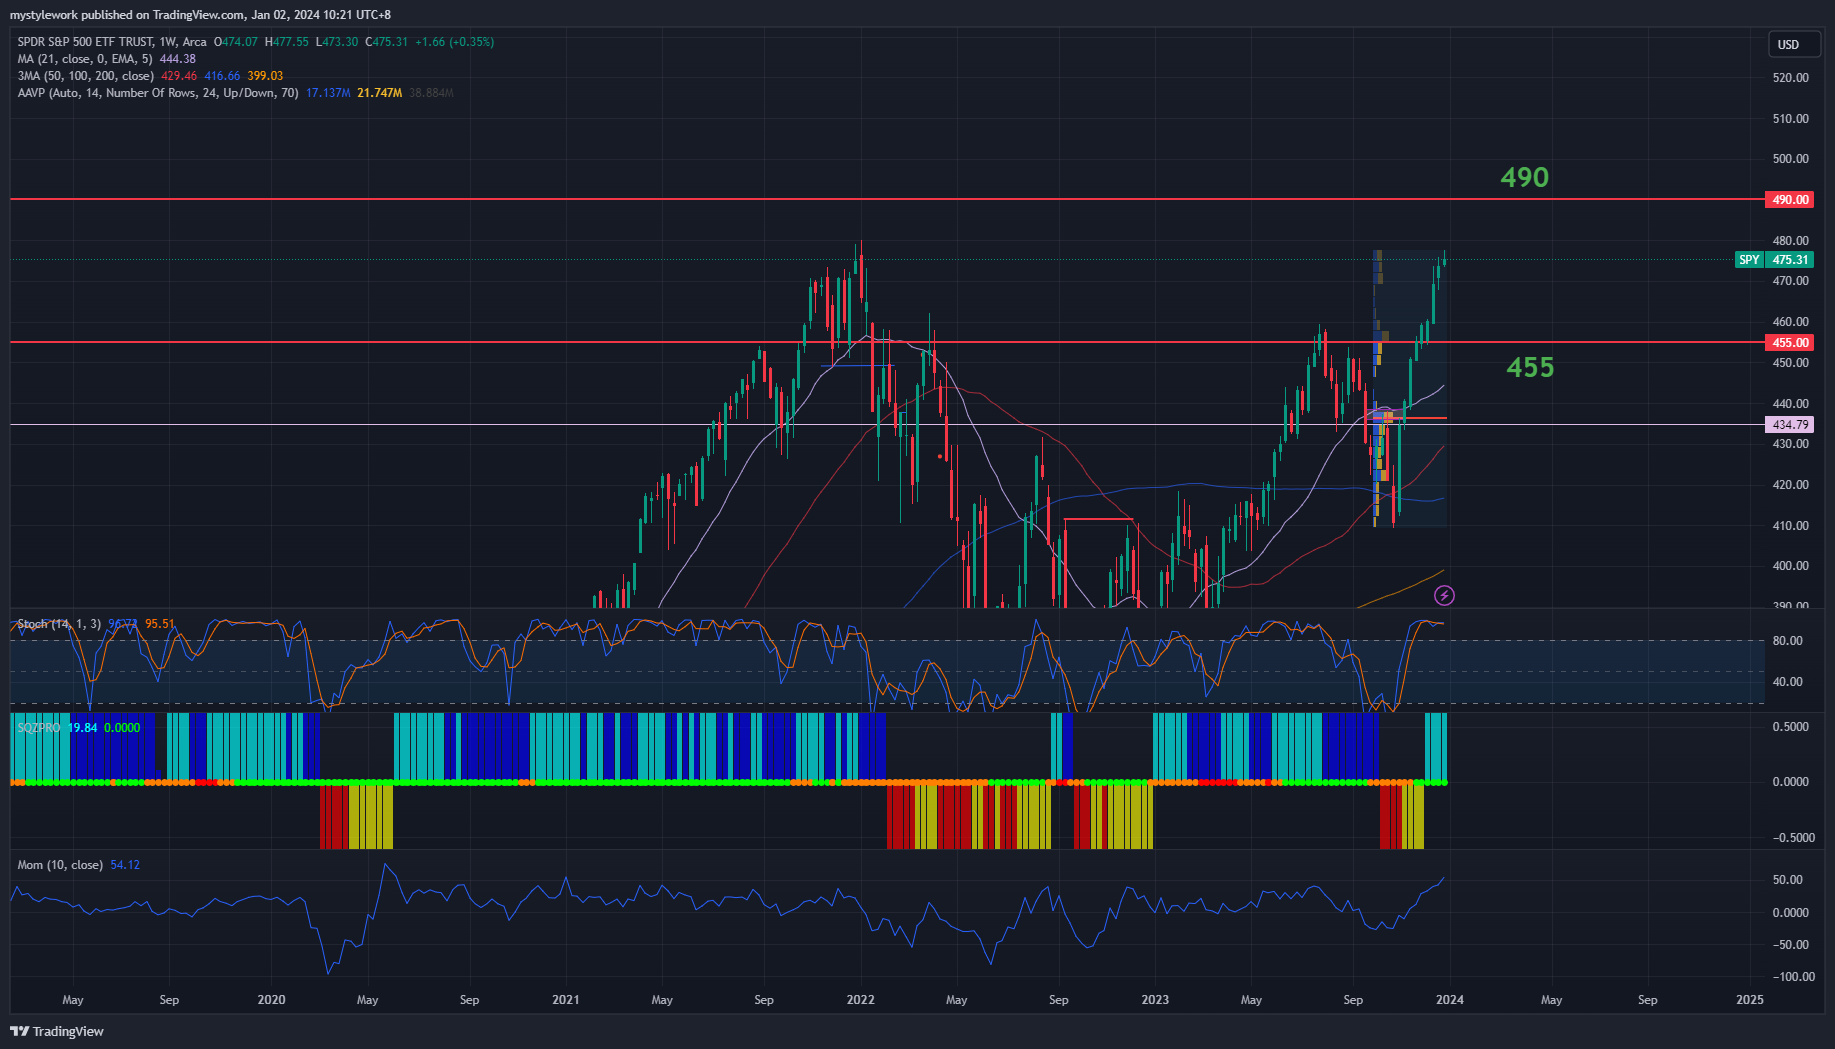Click the orange 3MA value 399.03
Screen dimensions: 1835x1049
pos(265,76)
